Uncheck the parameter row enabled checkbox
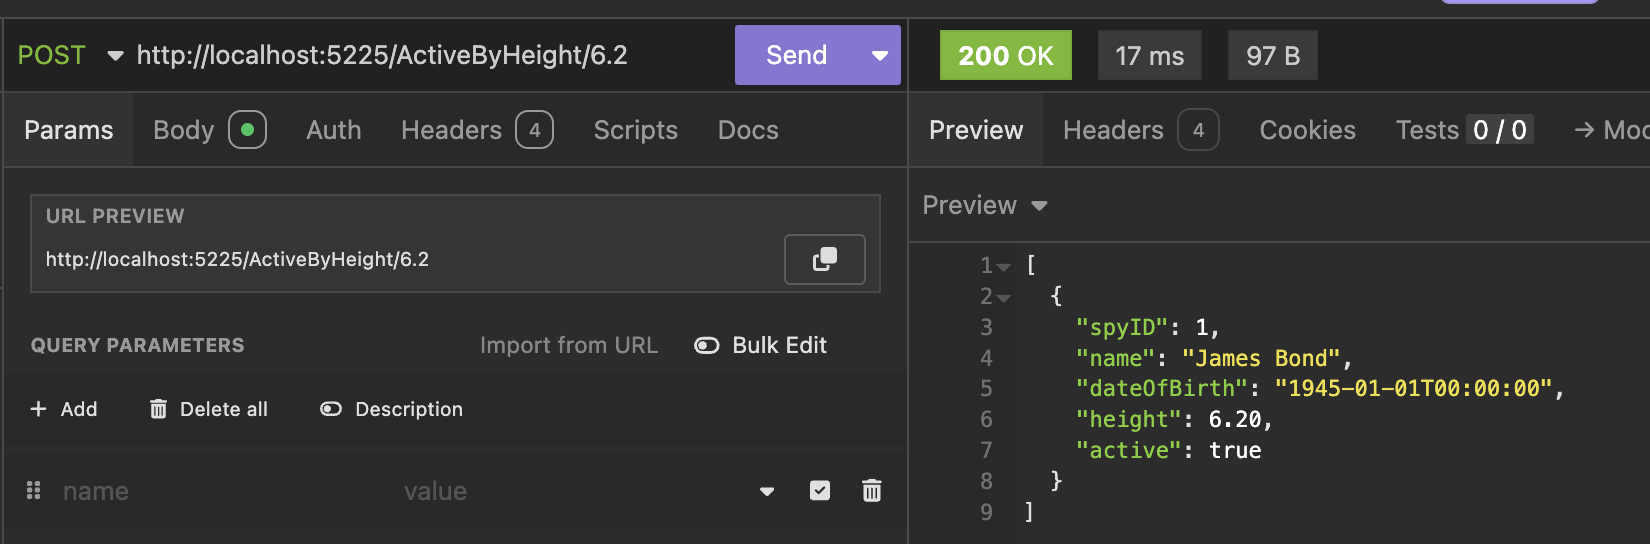Viewport: 1650px width, 544px height. point(820,491)
